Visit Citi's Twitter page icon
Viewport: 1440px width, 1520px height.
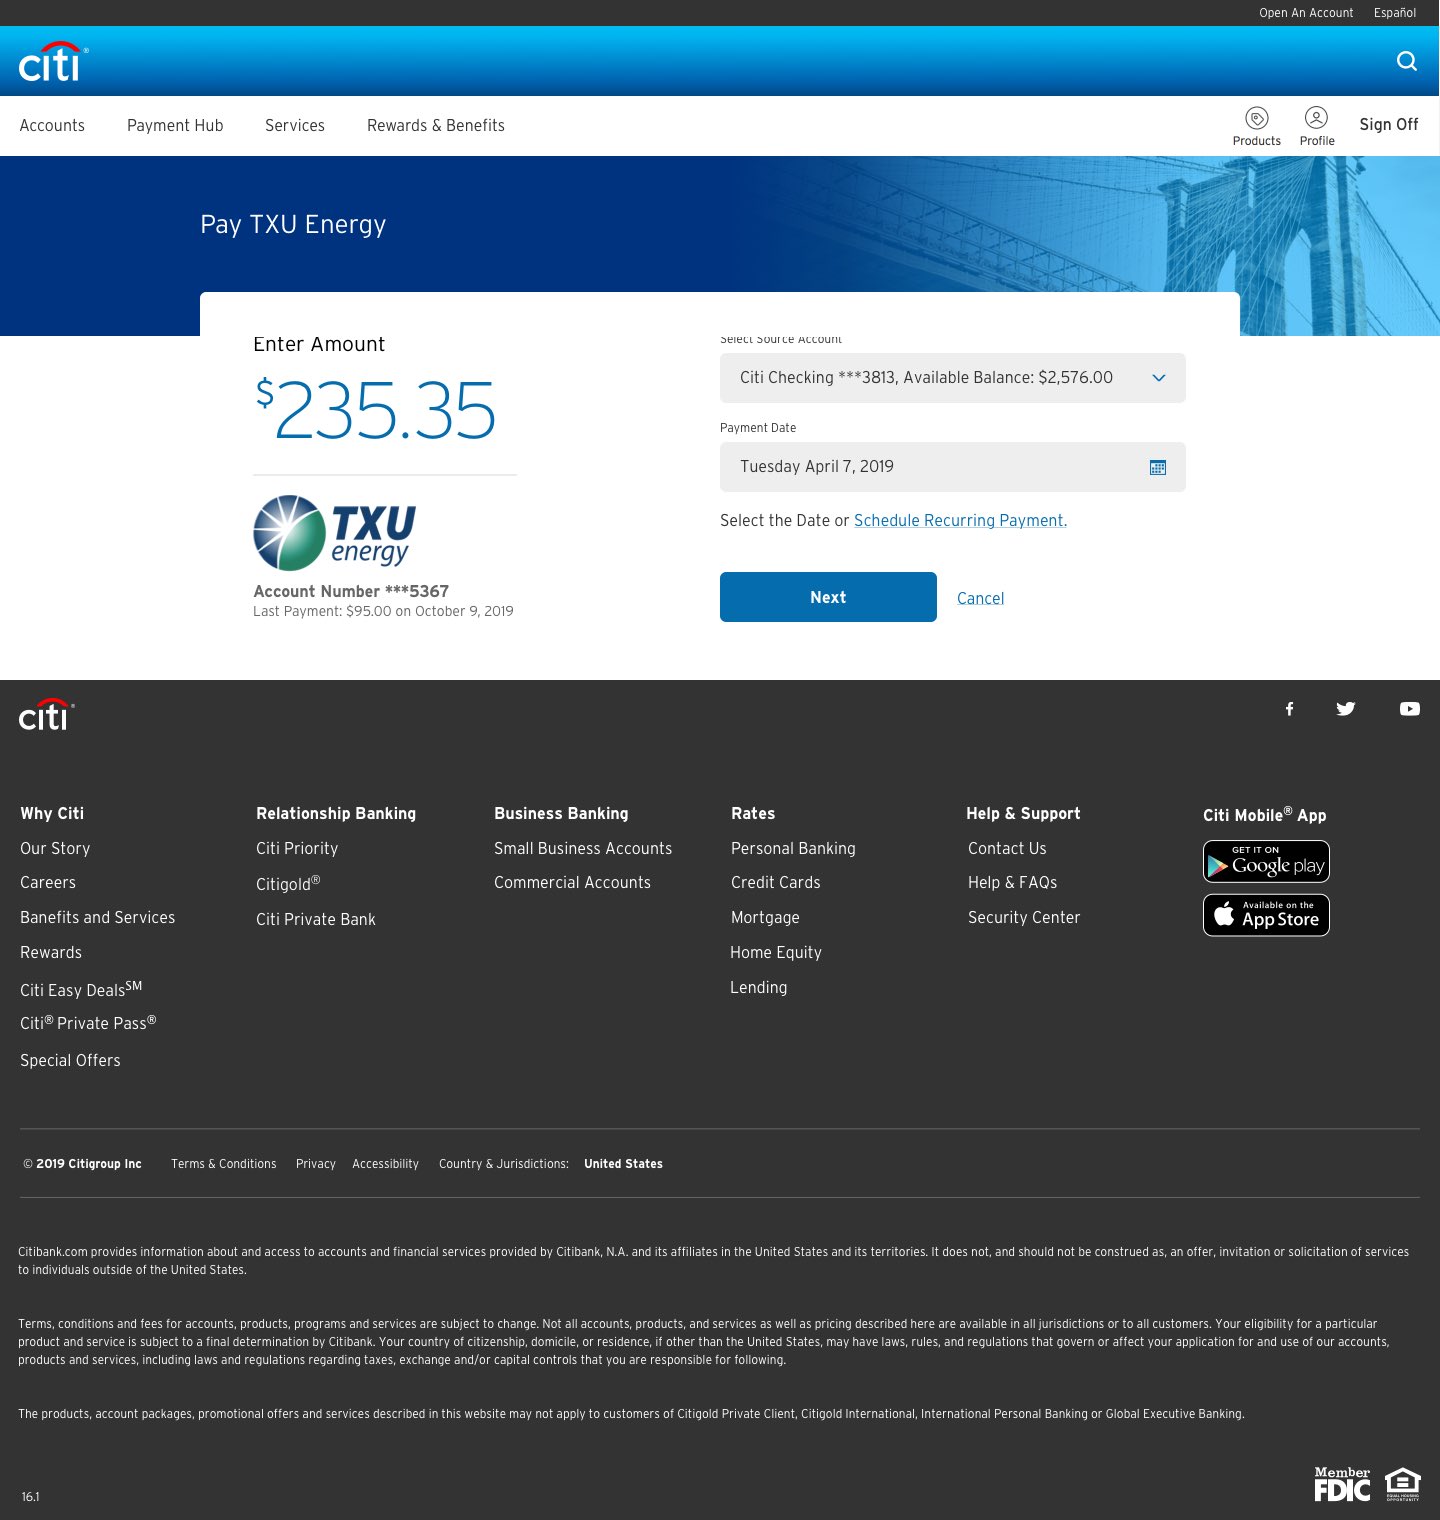pos(1346,709)
